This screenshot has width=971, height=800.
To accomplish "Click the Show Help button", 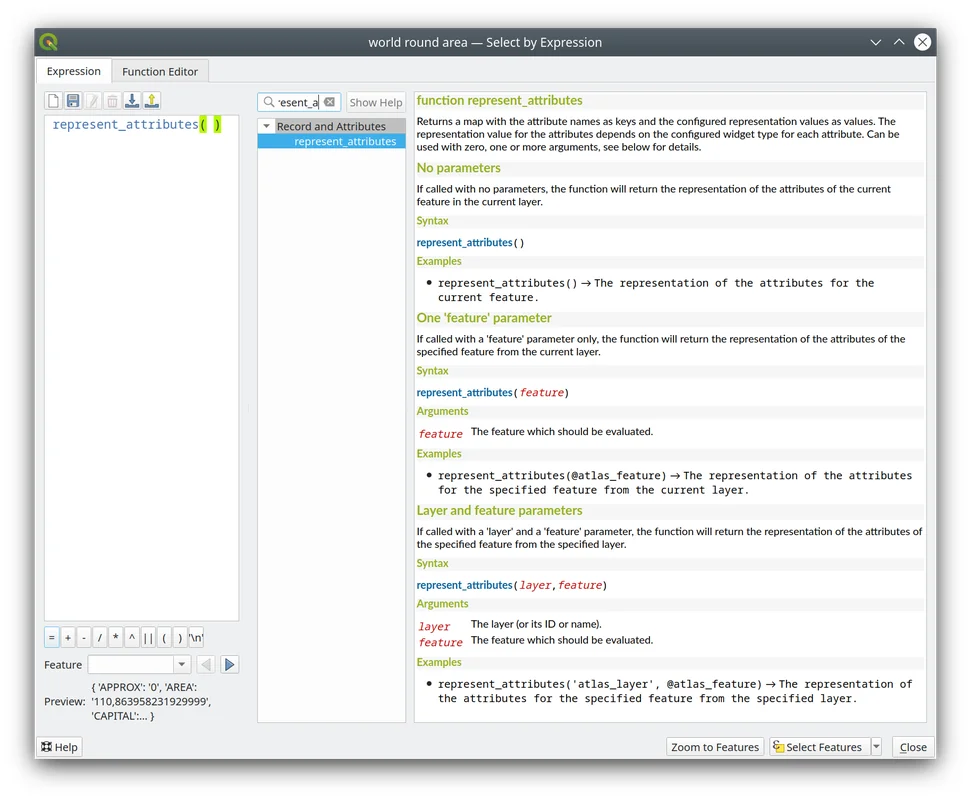I will [376, 102].
